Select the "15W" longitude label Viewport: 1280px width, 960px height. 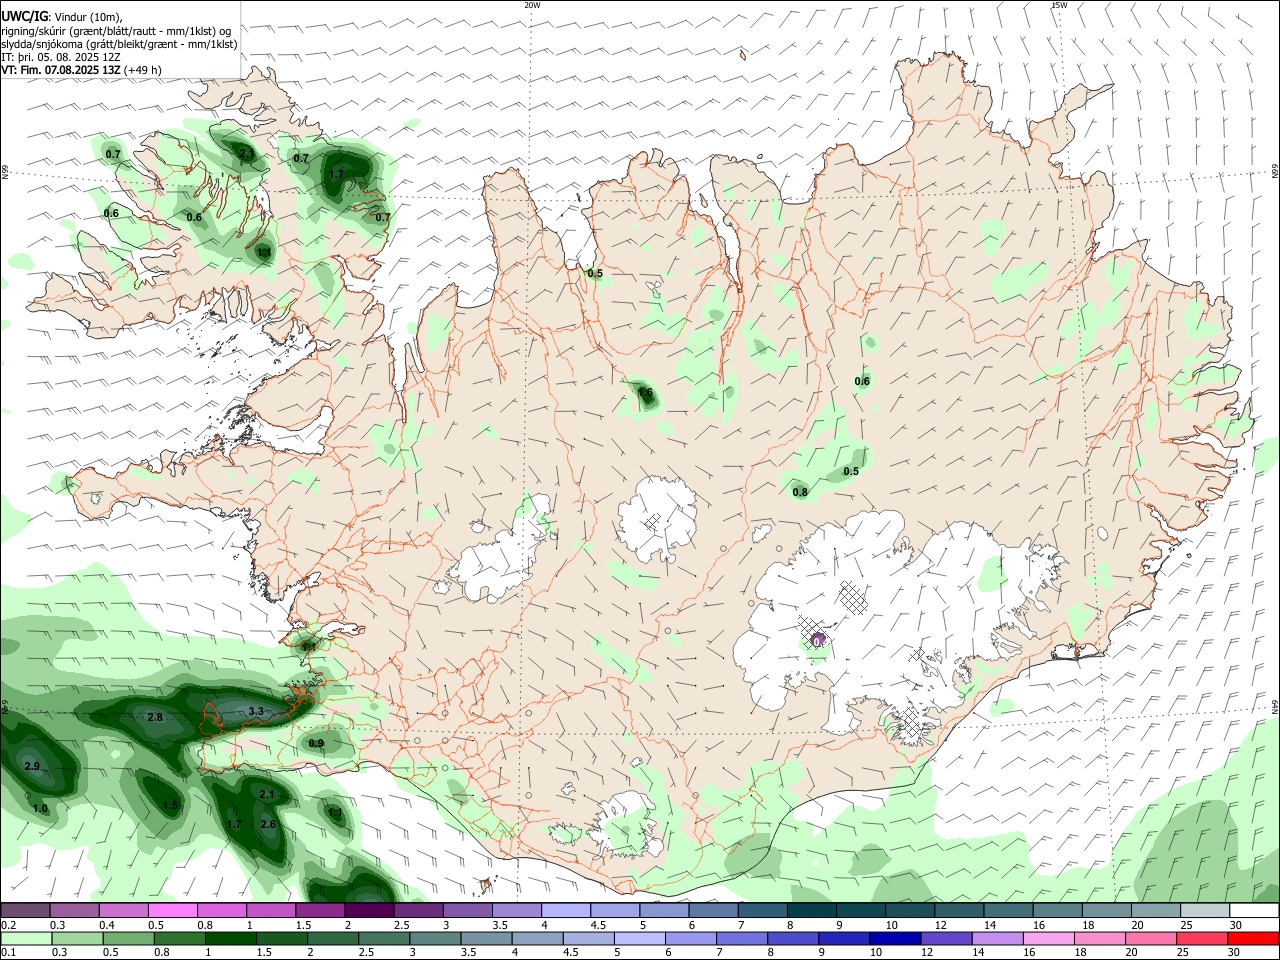(1059, 5)
